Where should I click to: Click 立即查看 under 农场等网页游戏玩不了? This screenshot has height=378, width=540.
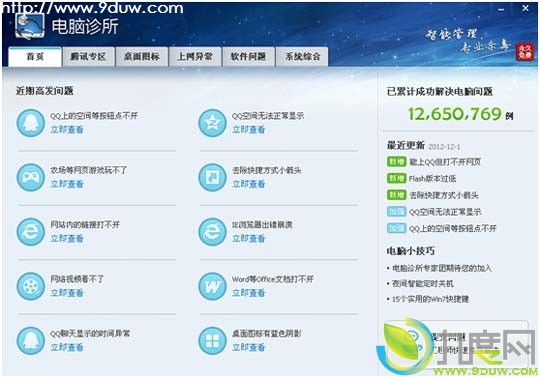pos(67,184)
